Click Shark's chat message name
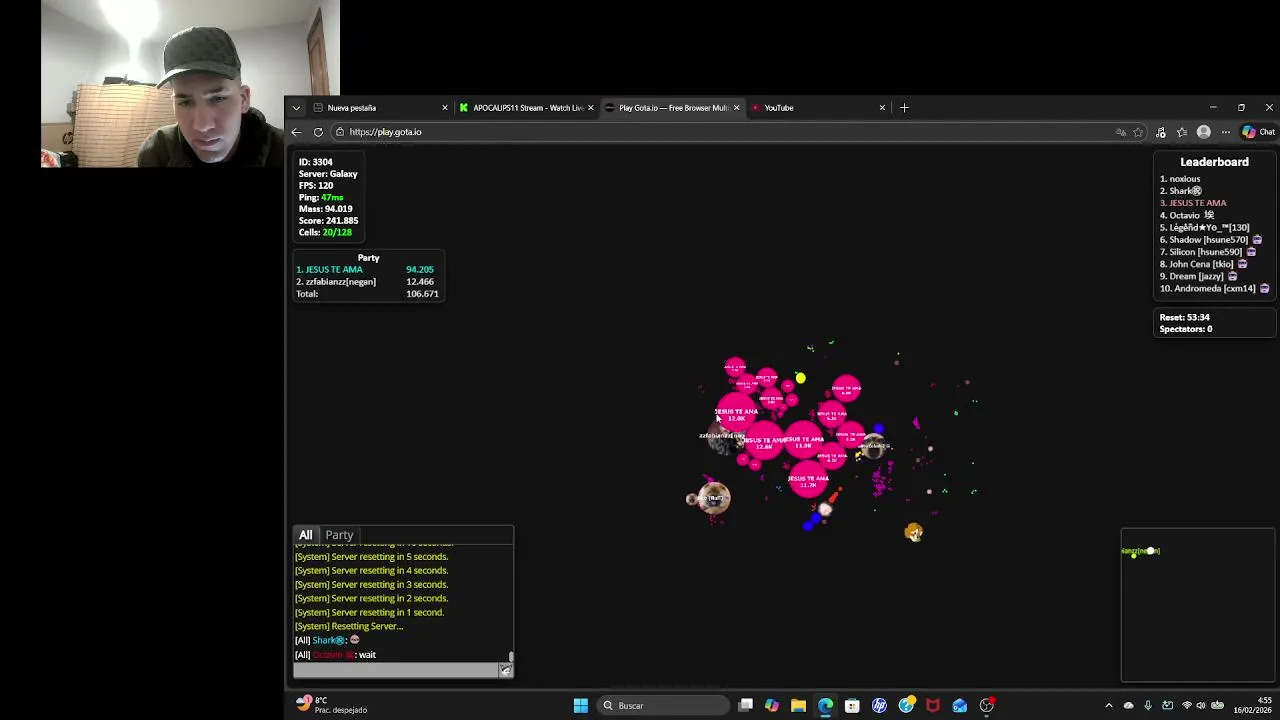 tap(328, 640)
